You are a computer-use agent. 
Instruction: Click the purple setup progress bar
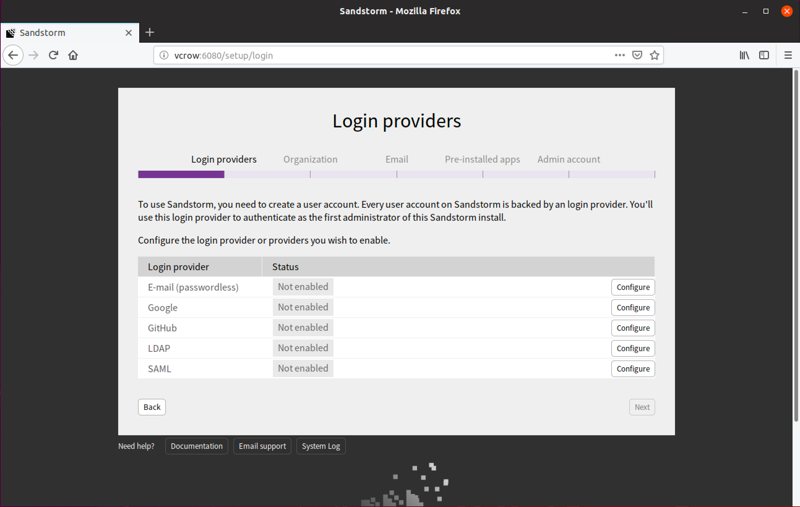point(181,174)
